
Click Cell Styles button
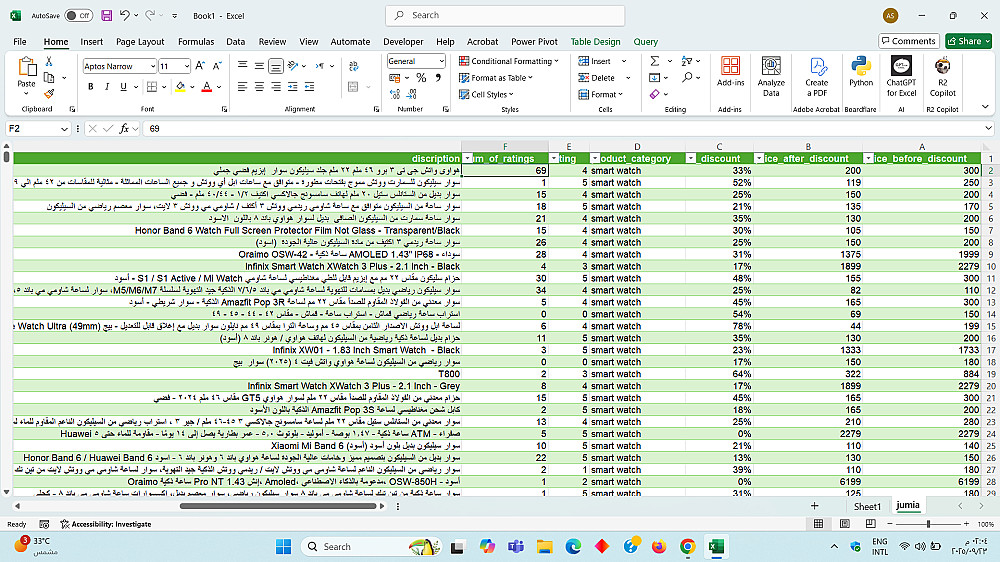point(486,94)
